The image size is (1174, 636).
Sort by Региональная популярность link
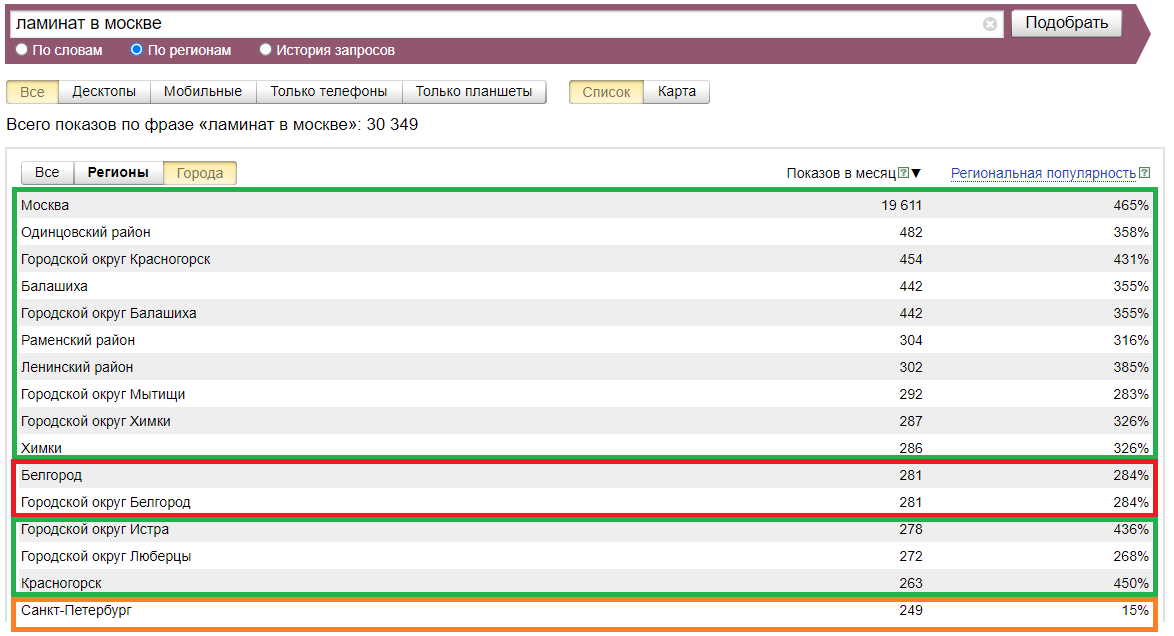(1043, 173)
